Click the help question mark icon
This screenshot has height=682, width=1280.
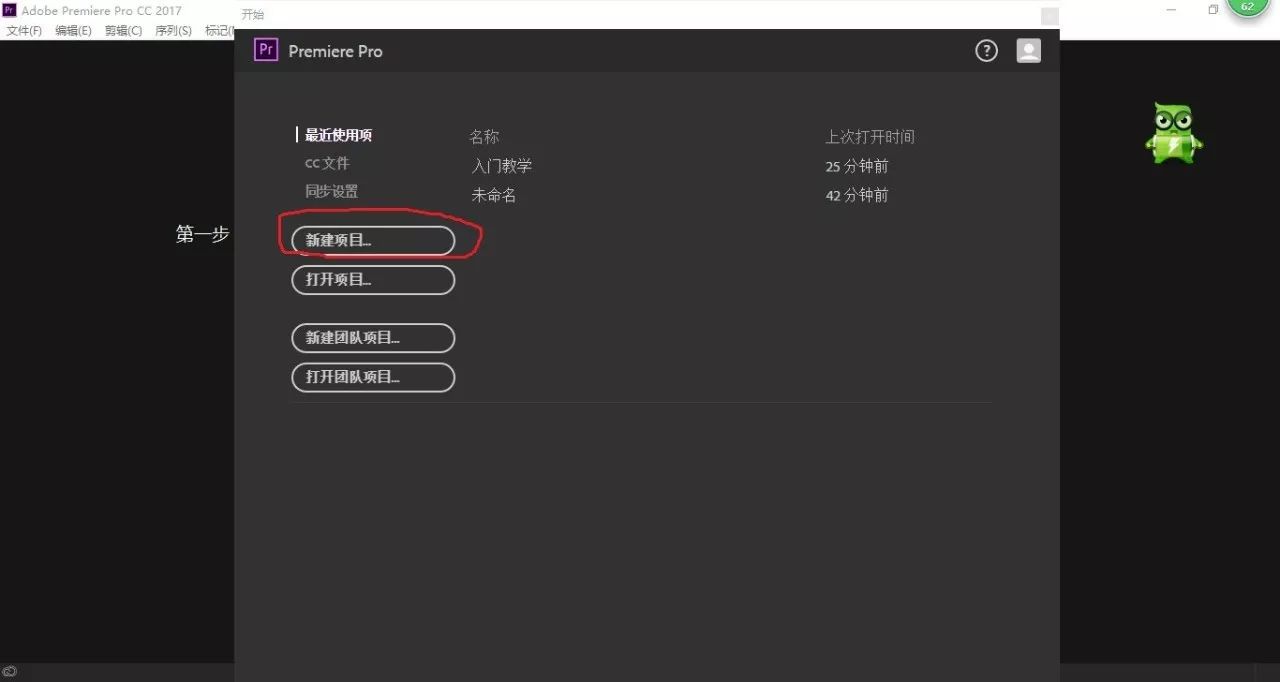tap(987, 51)
